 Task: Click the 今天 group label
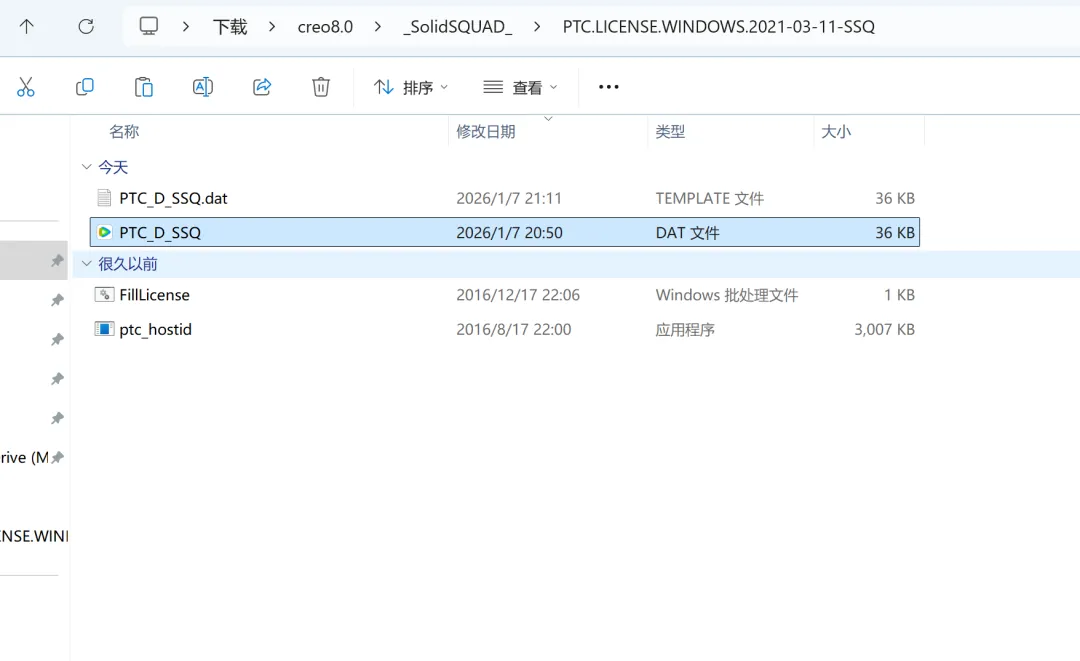[113, 167]
